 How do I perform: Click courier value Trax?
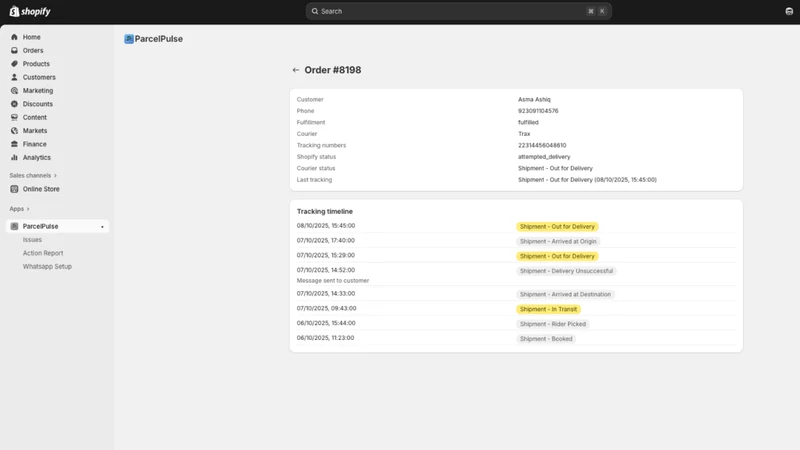click(524, 134)
